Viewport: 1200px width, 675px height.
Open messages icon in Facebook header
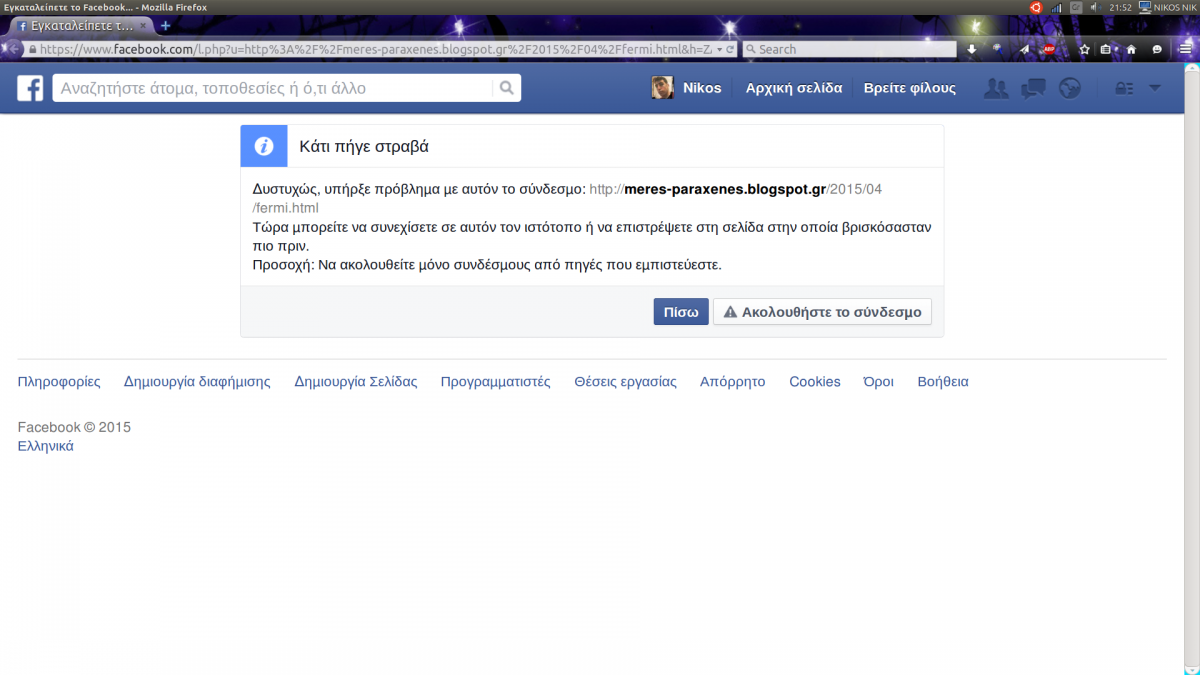tap(1033, 88)
